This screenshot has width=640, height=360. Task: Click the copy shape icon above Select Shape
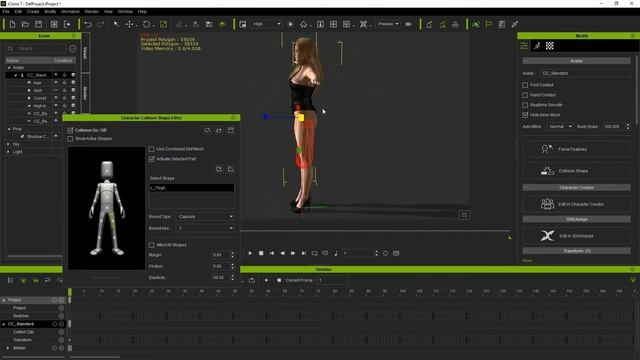pos(219,169)
